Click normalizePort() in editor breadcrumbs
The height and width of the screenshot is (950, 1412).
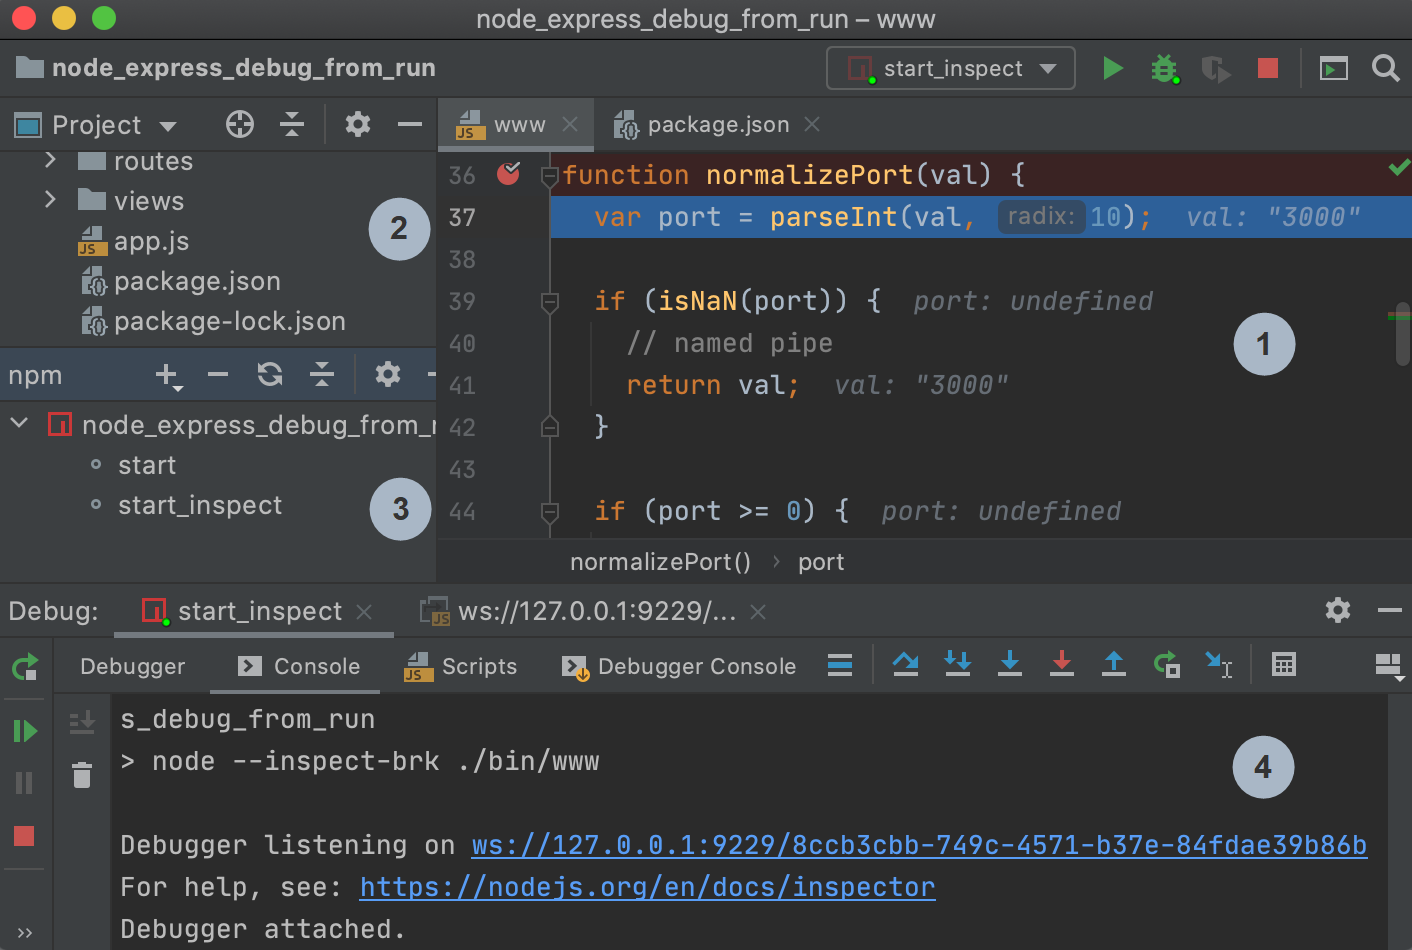(x=660, y=562)
